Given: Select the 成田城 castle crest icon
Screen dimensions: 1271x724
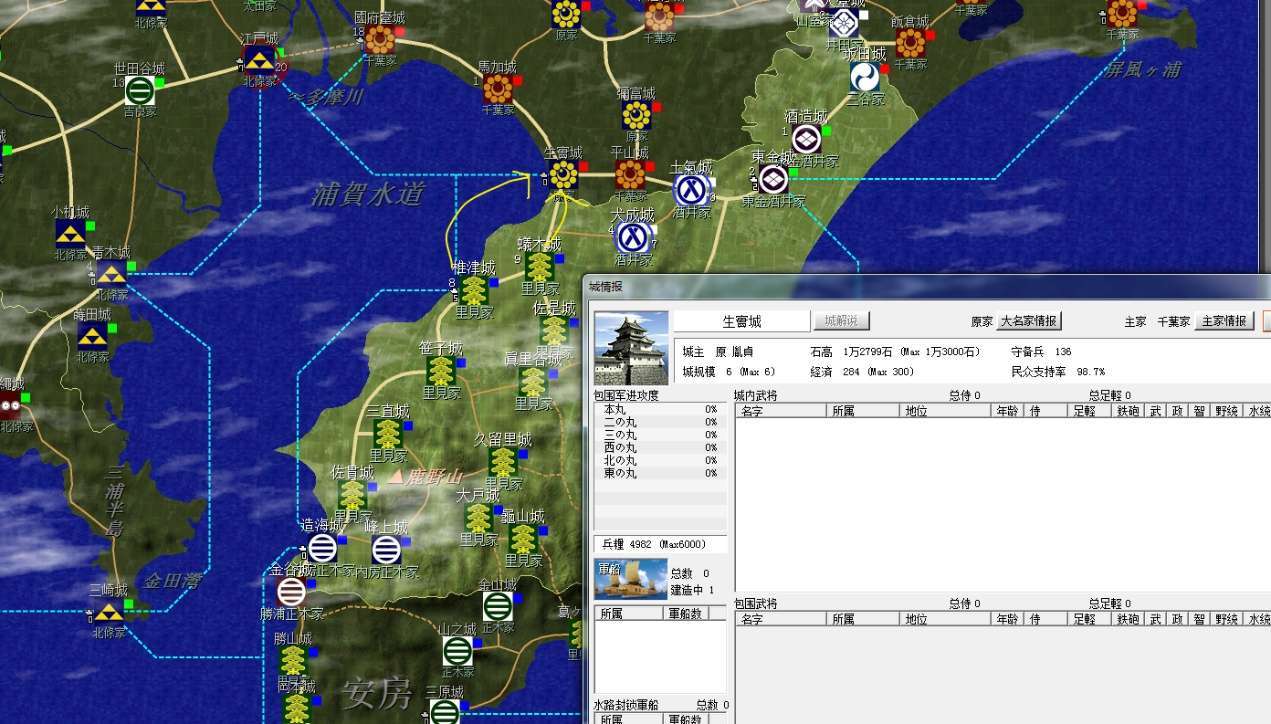Looking at the screenshot, I should pos(866,77).
